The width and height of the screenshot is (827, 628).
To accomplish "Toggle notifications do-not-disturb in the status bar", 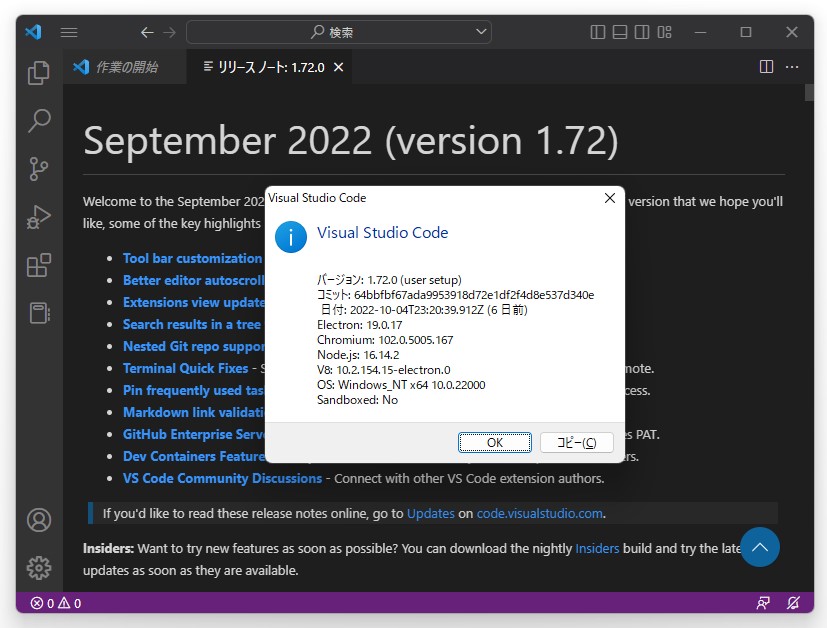I will point(793,603).
